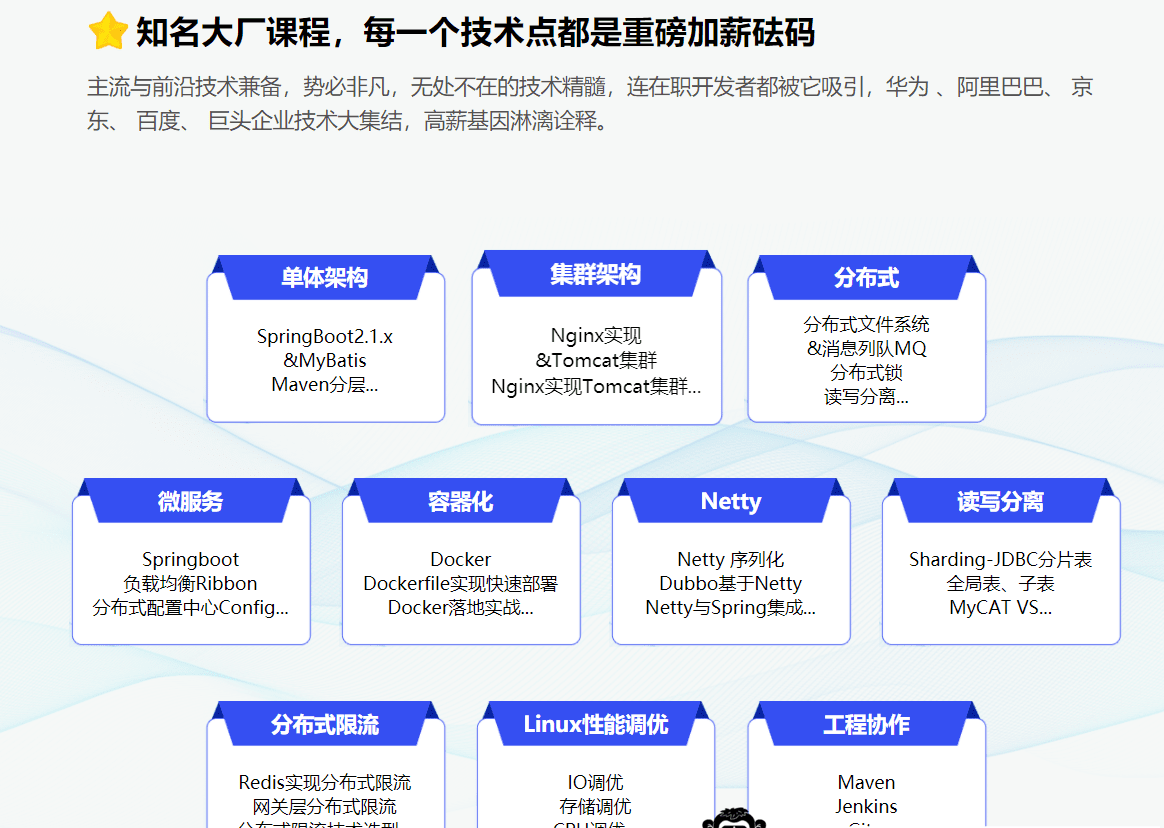Click the Linux性能调优 ribbon banner
The width and height of the screenshot is (1164, 828).
pos(596,724)
